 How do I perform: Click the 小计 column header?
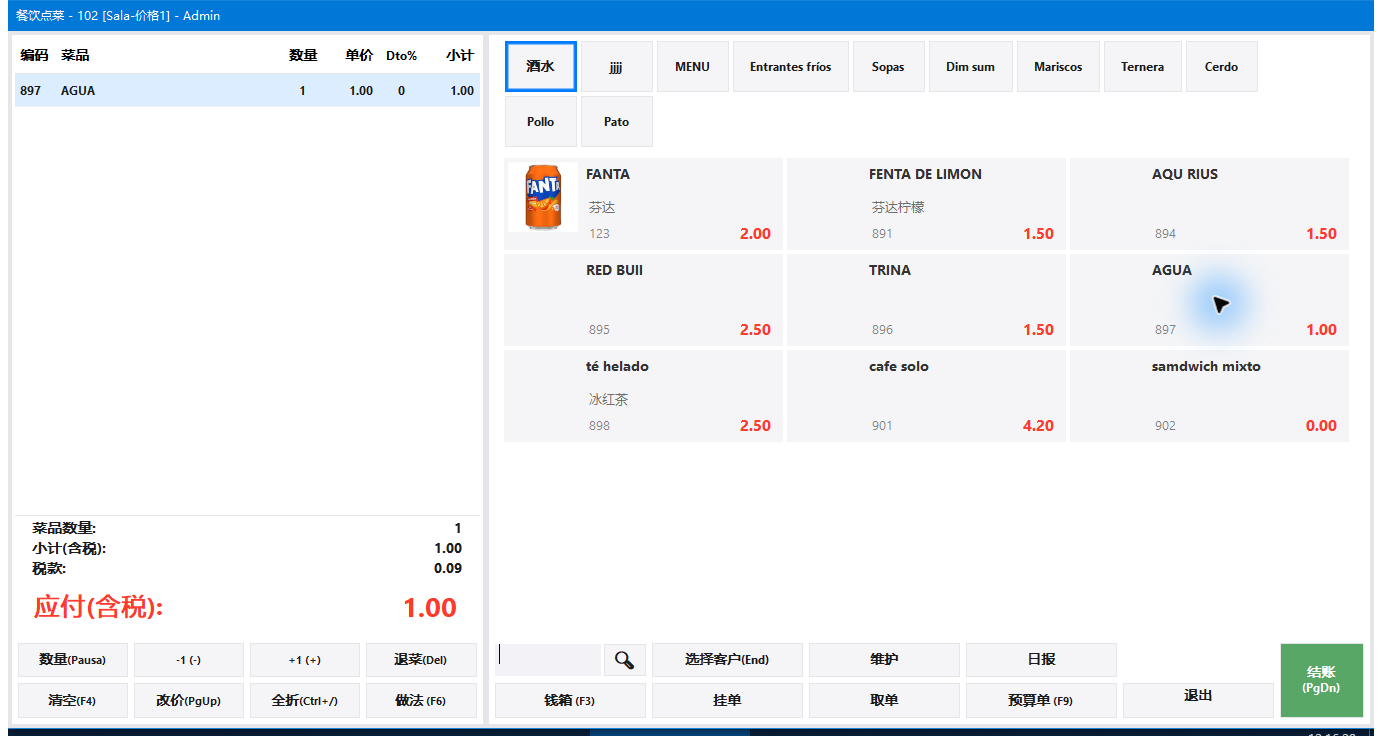pyautogui.click(x=460, y=55)
